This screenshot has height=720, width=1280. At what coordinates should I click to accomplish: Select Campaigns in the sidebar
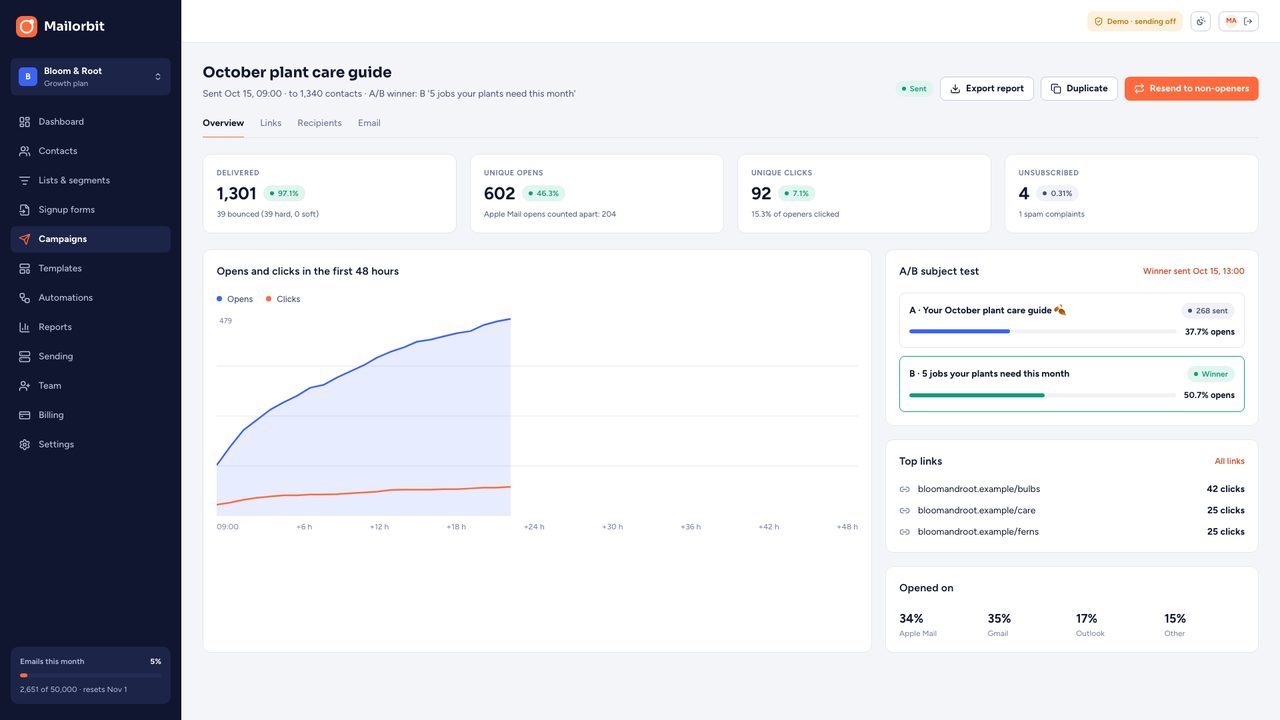coord(90,239)
